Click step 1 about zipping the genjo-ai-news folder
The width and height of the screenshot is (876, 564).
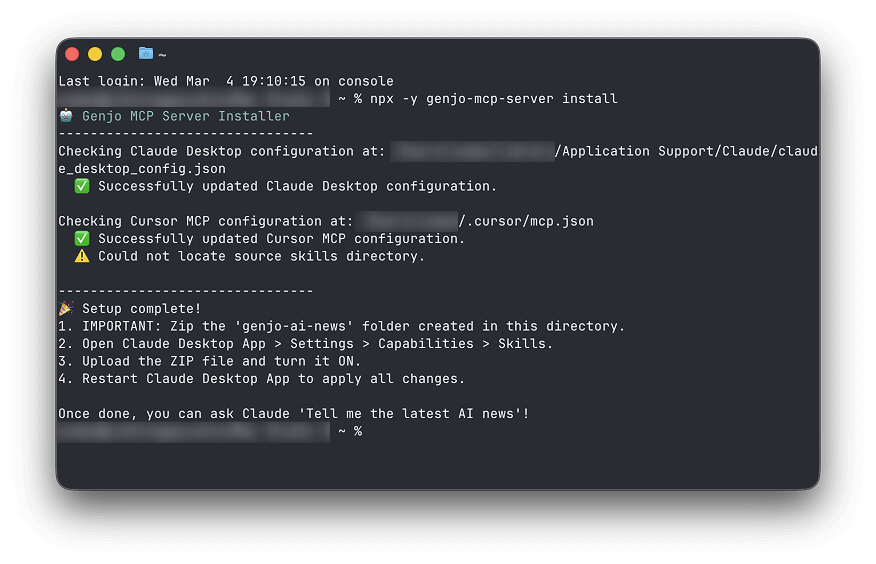tap(341, 326)
